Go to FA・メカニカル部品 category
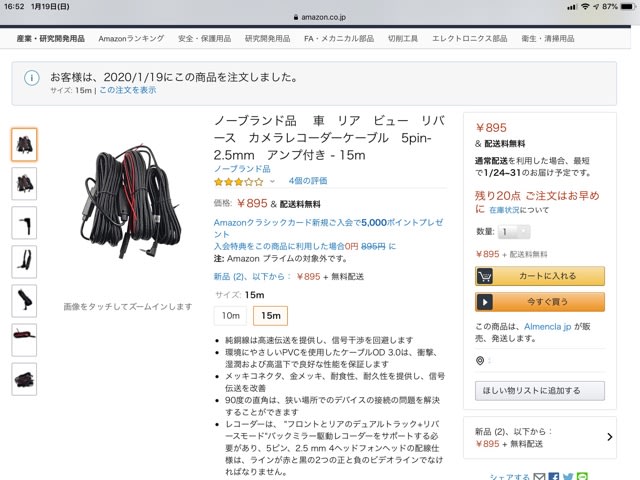This screenshot has height=480, width=640. tap(339, 39)
